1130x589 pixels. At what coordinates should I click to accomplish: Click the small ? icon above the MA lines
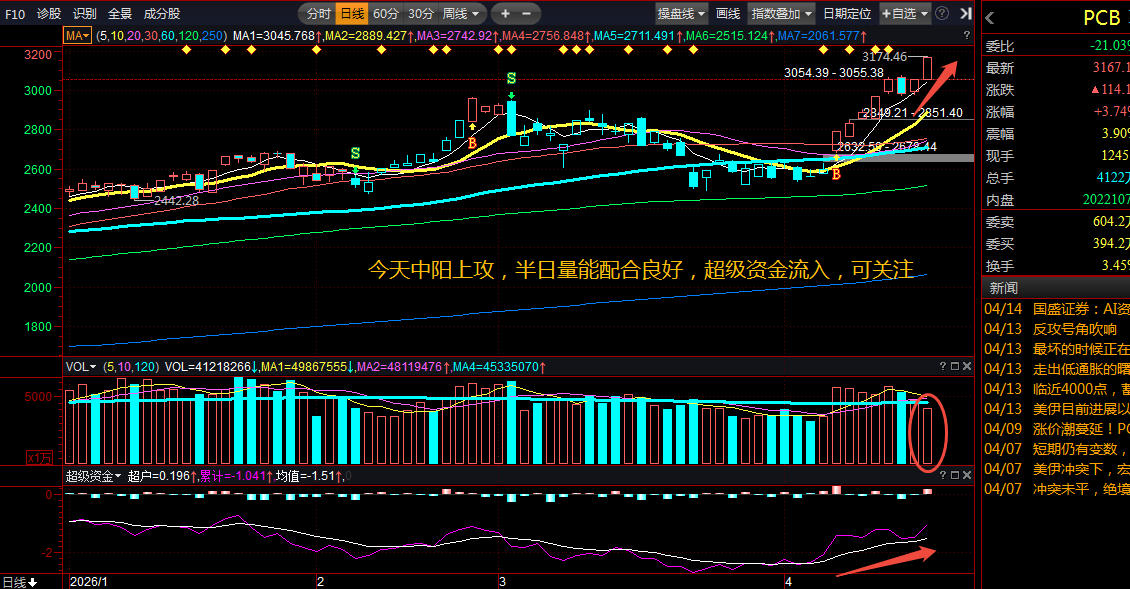tap(965, 33)
